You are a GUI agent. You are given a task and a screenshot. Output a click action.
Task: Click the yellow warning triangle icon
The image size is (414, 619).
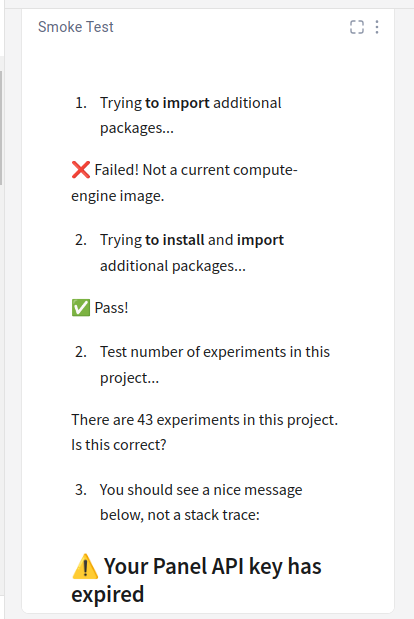point(85,566)
